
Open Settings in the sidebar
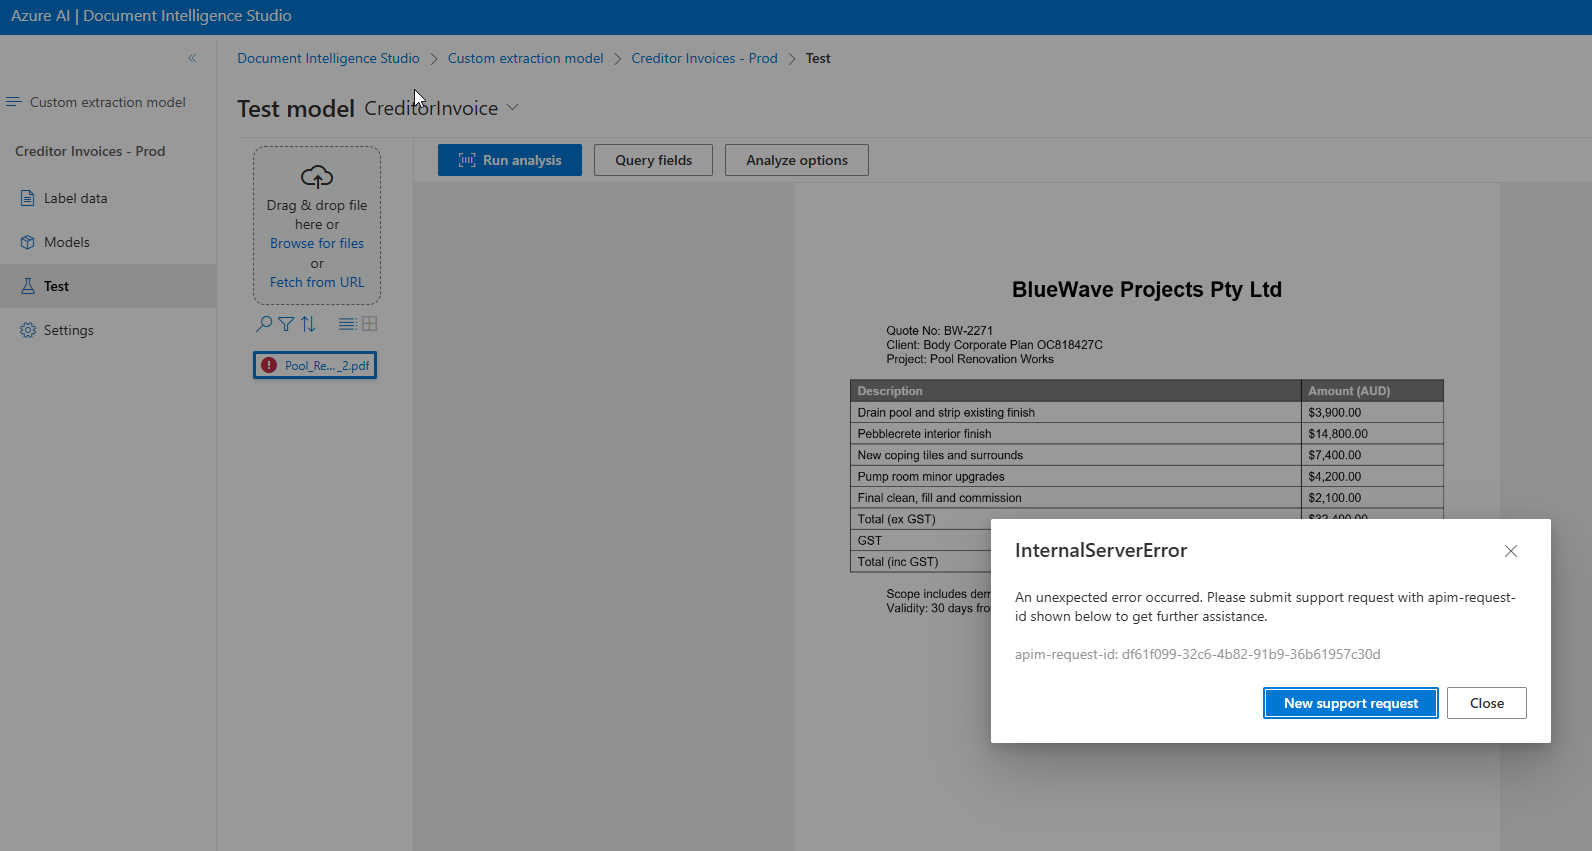108,330
